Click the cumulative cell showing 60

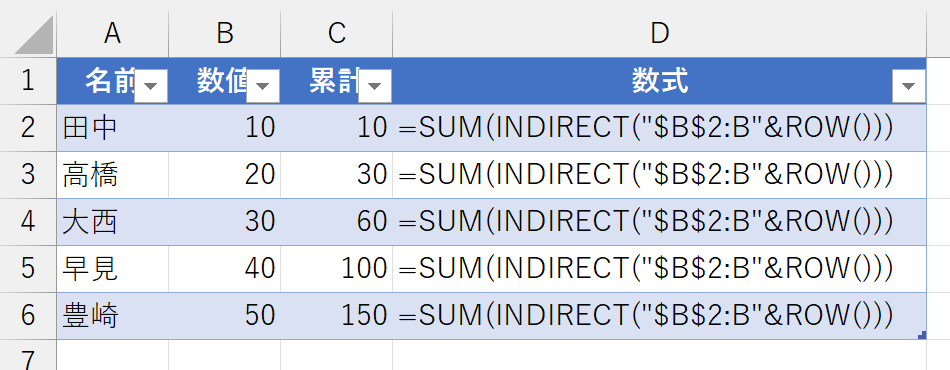coord(337,222)
